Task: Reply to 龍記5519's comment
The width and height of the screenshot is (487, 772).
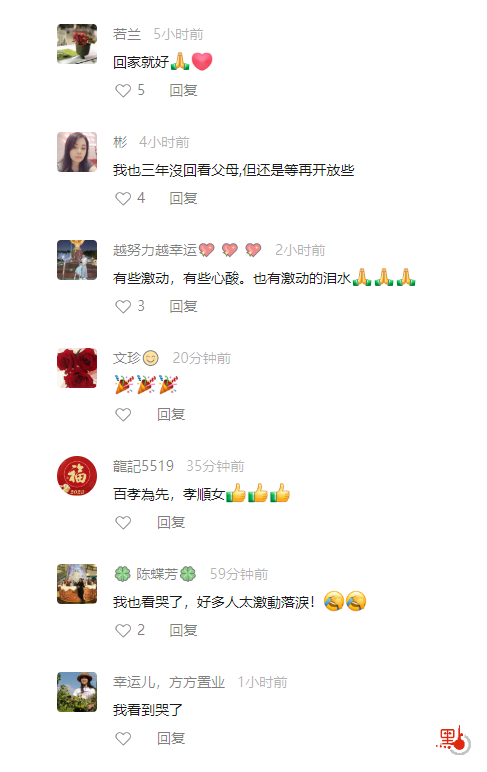Action: (x=171, y=522)
